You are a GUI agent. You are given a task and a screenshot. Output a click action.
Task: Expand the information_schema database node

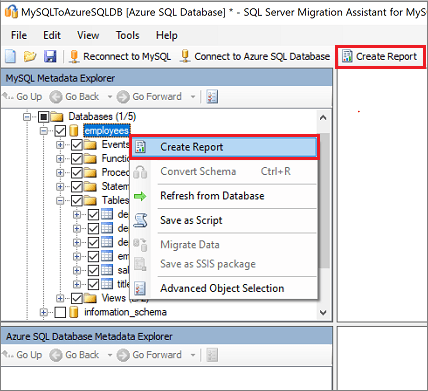(44, 312)
